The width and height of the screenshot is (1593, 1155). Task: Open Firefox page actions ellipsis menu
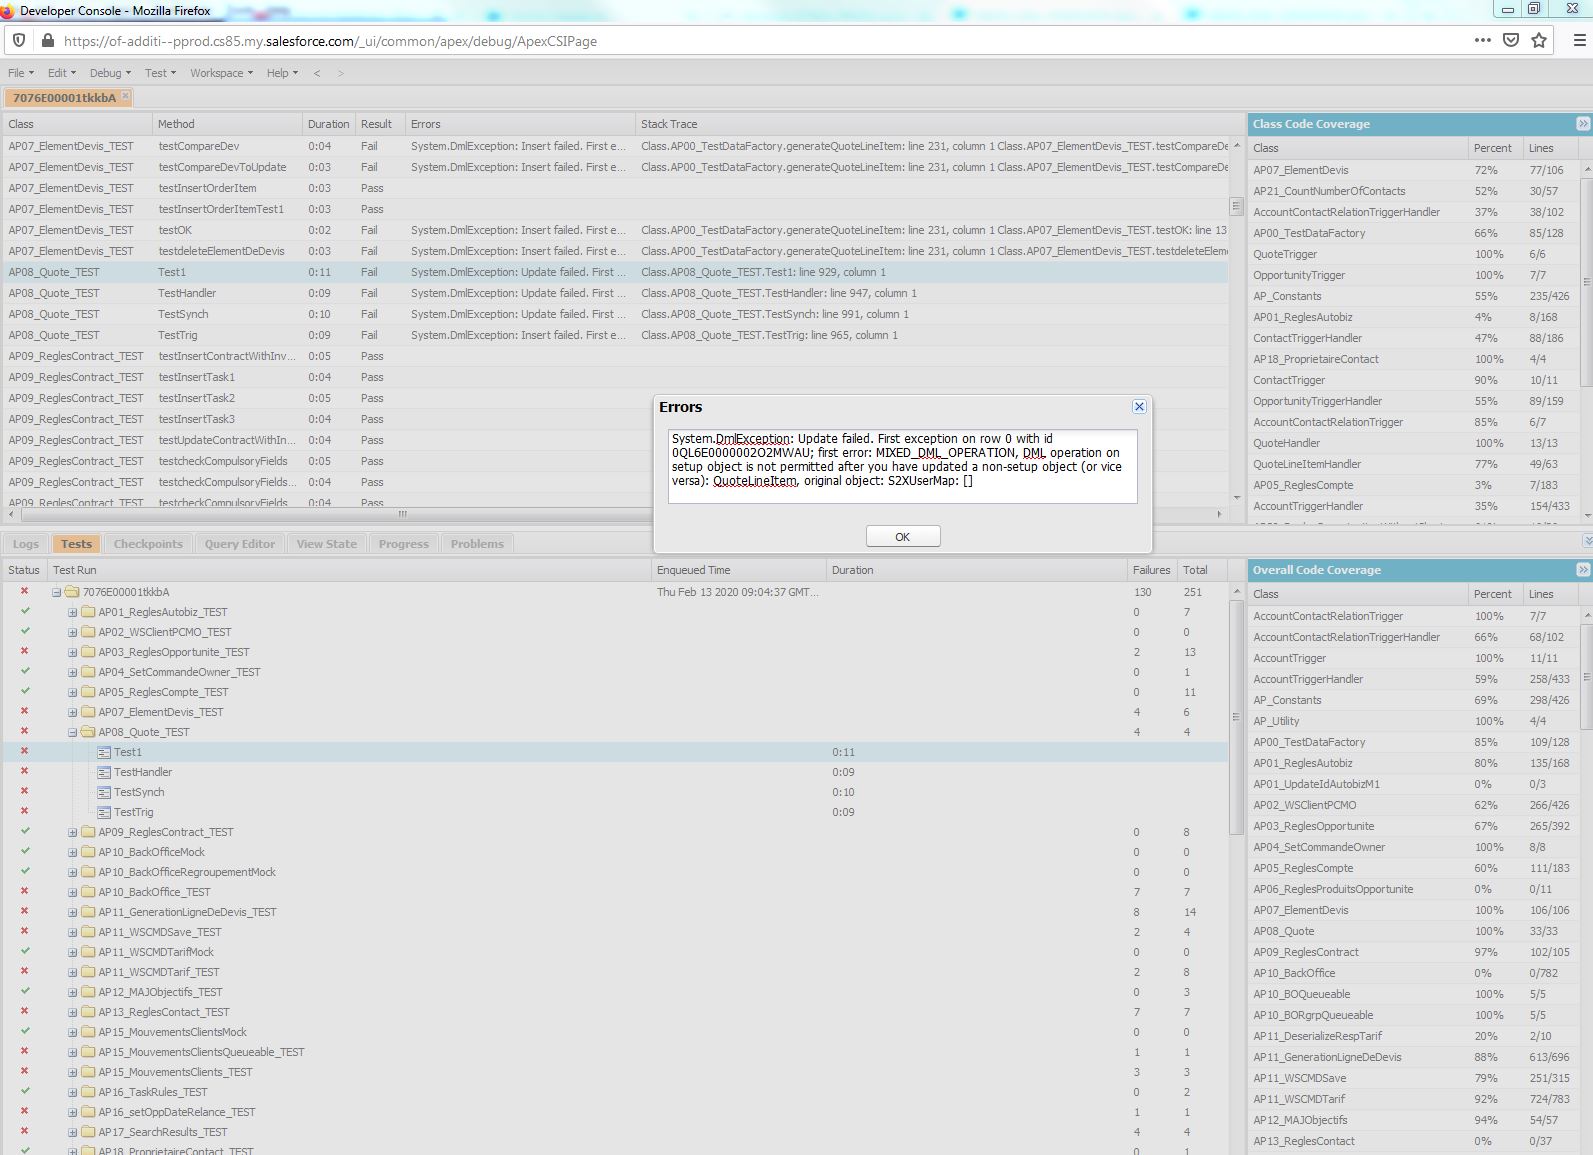click(1482, 41)
